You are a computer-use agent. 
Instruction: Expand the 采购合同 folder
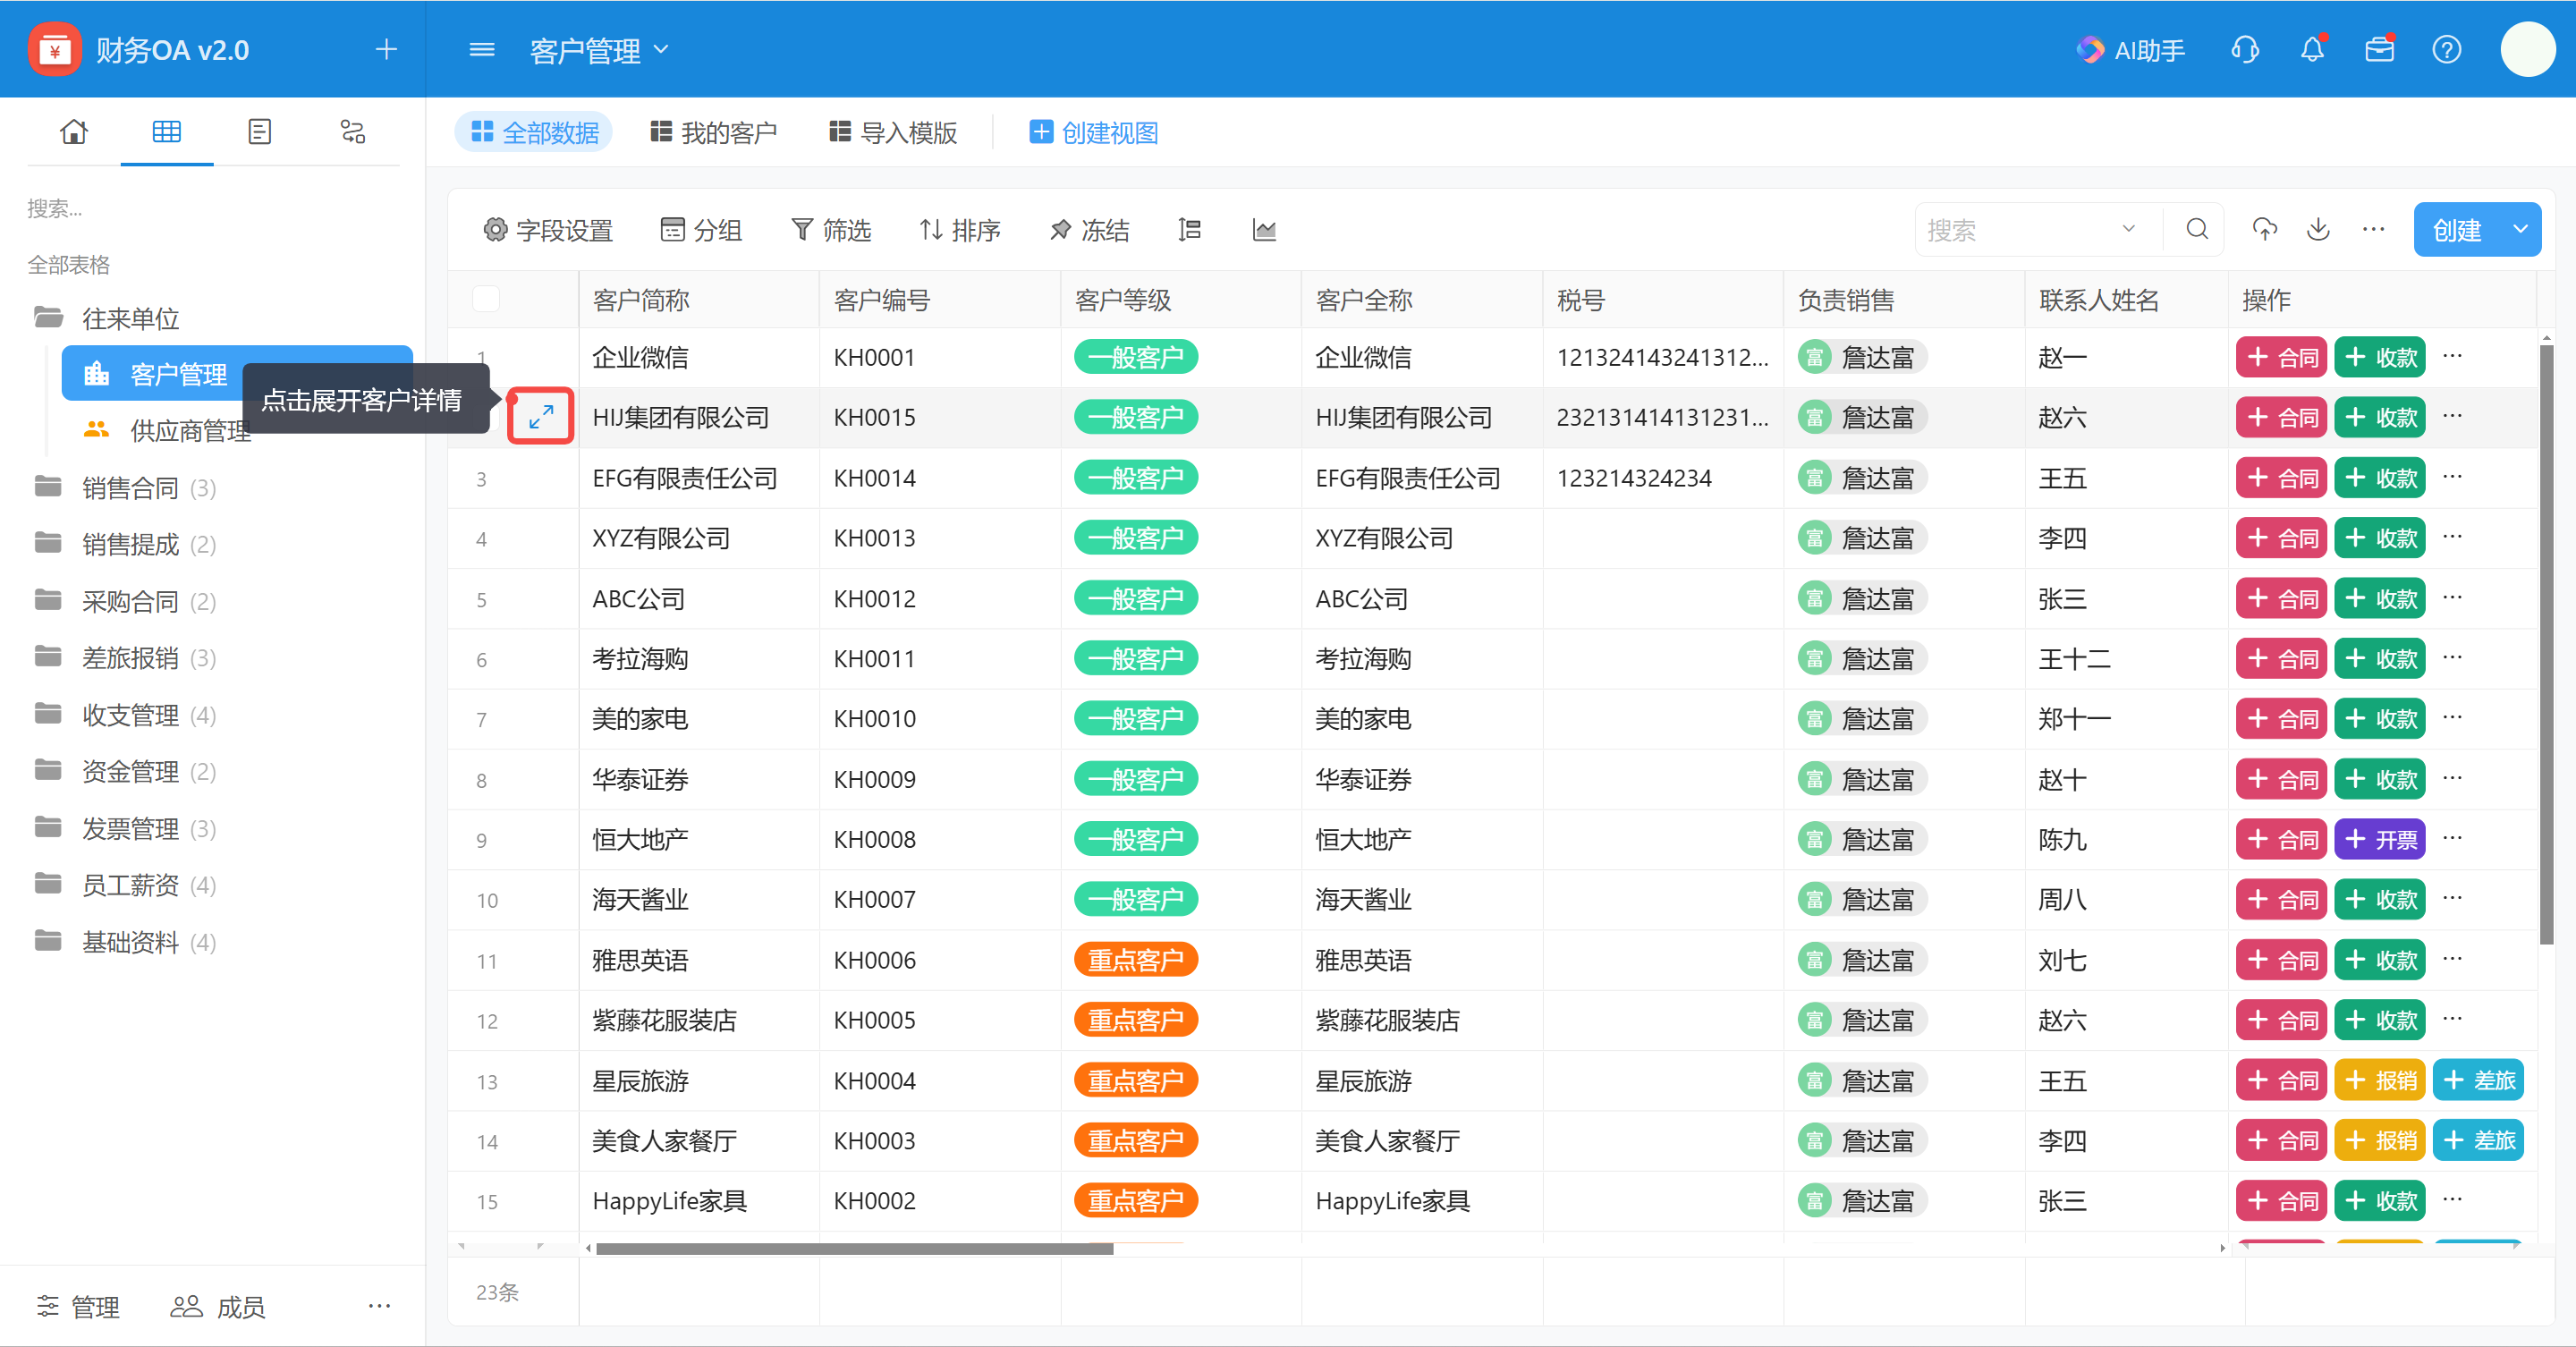coord(125,601)
